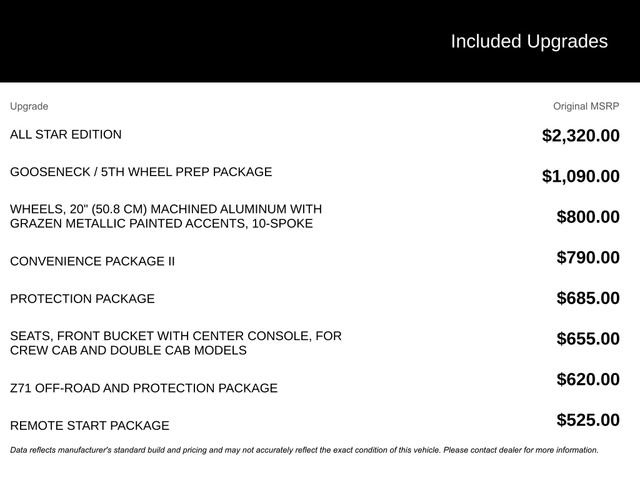Viewport: 640px width, 480px height.
Task: Click the Included Upgrades heading
Action: 528,41
